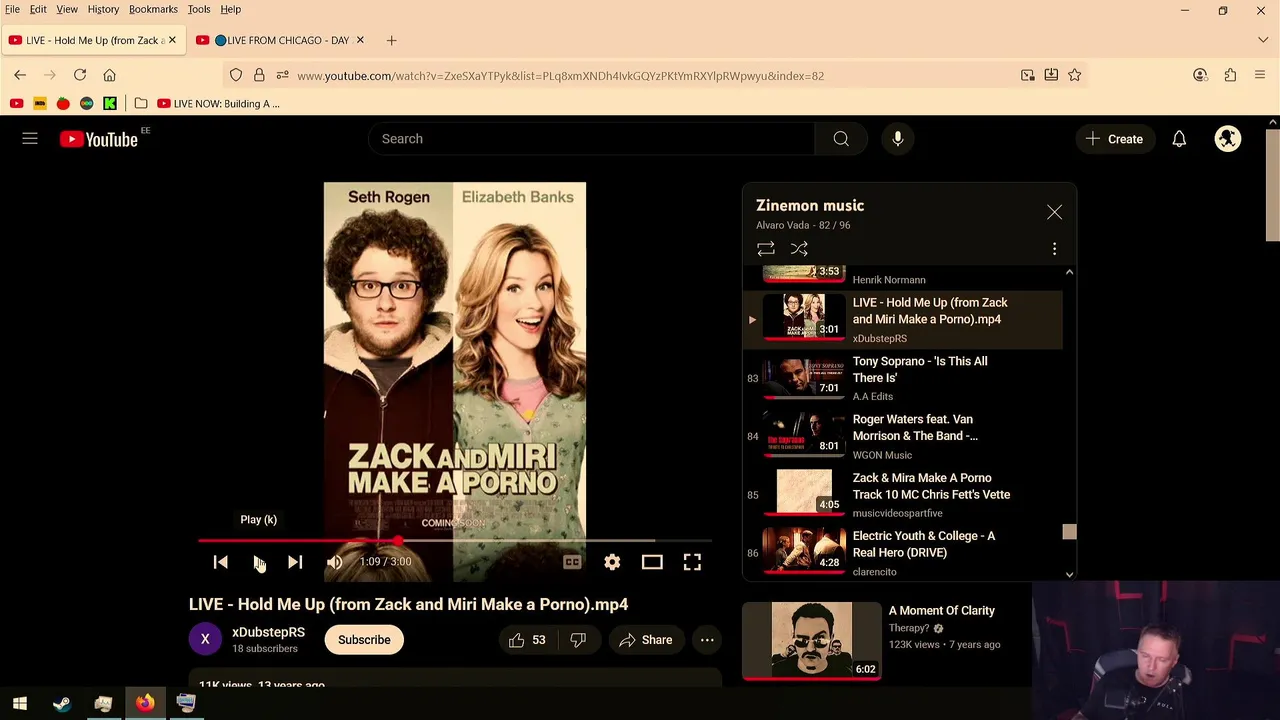Open the Bookmarks menu
The height and width of the screenshot is (720, 1280).
153,9
